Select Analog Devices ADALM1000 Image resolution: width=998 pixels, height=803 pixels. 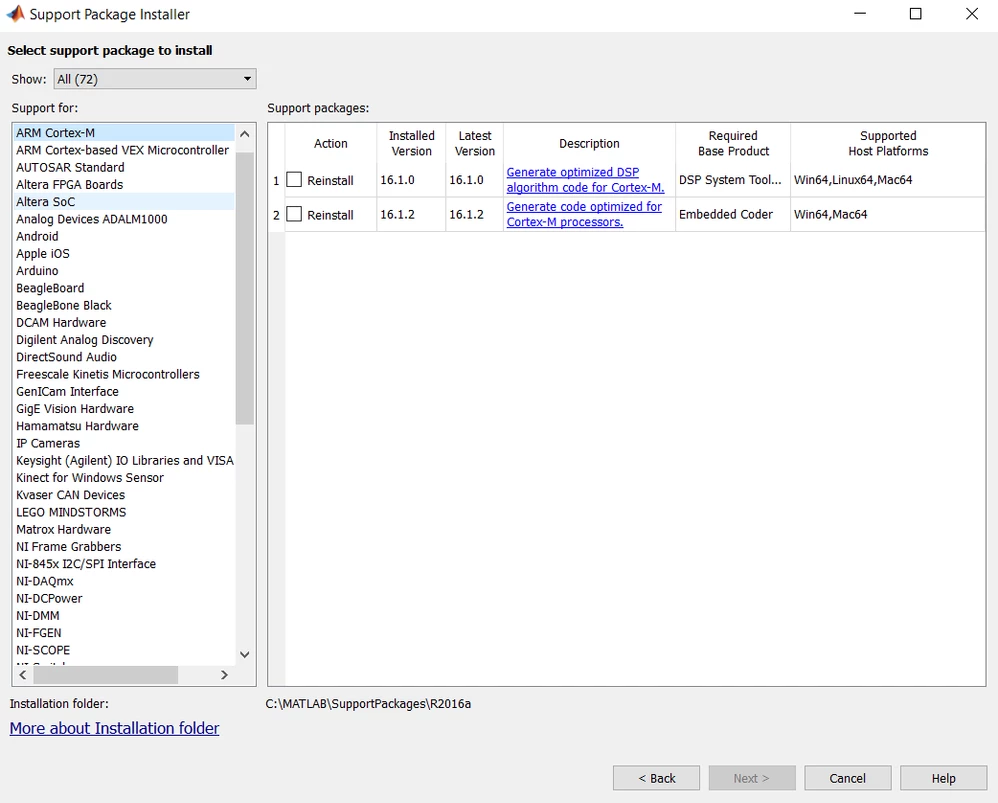tap(124, 219)
